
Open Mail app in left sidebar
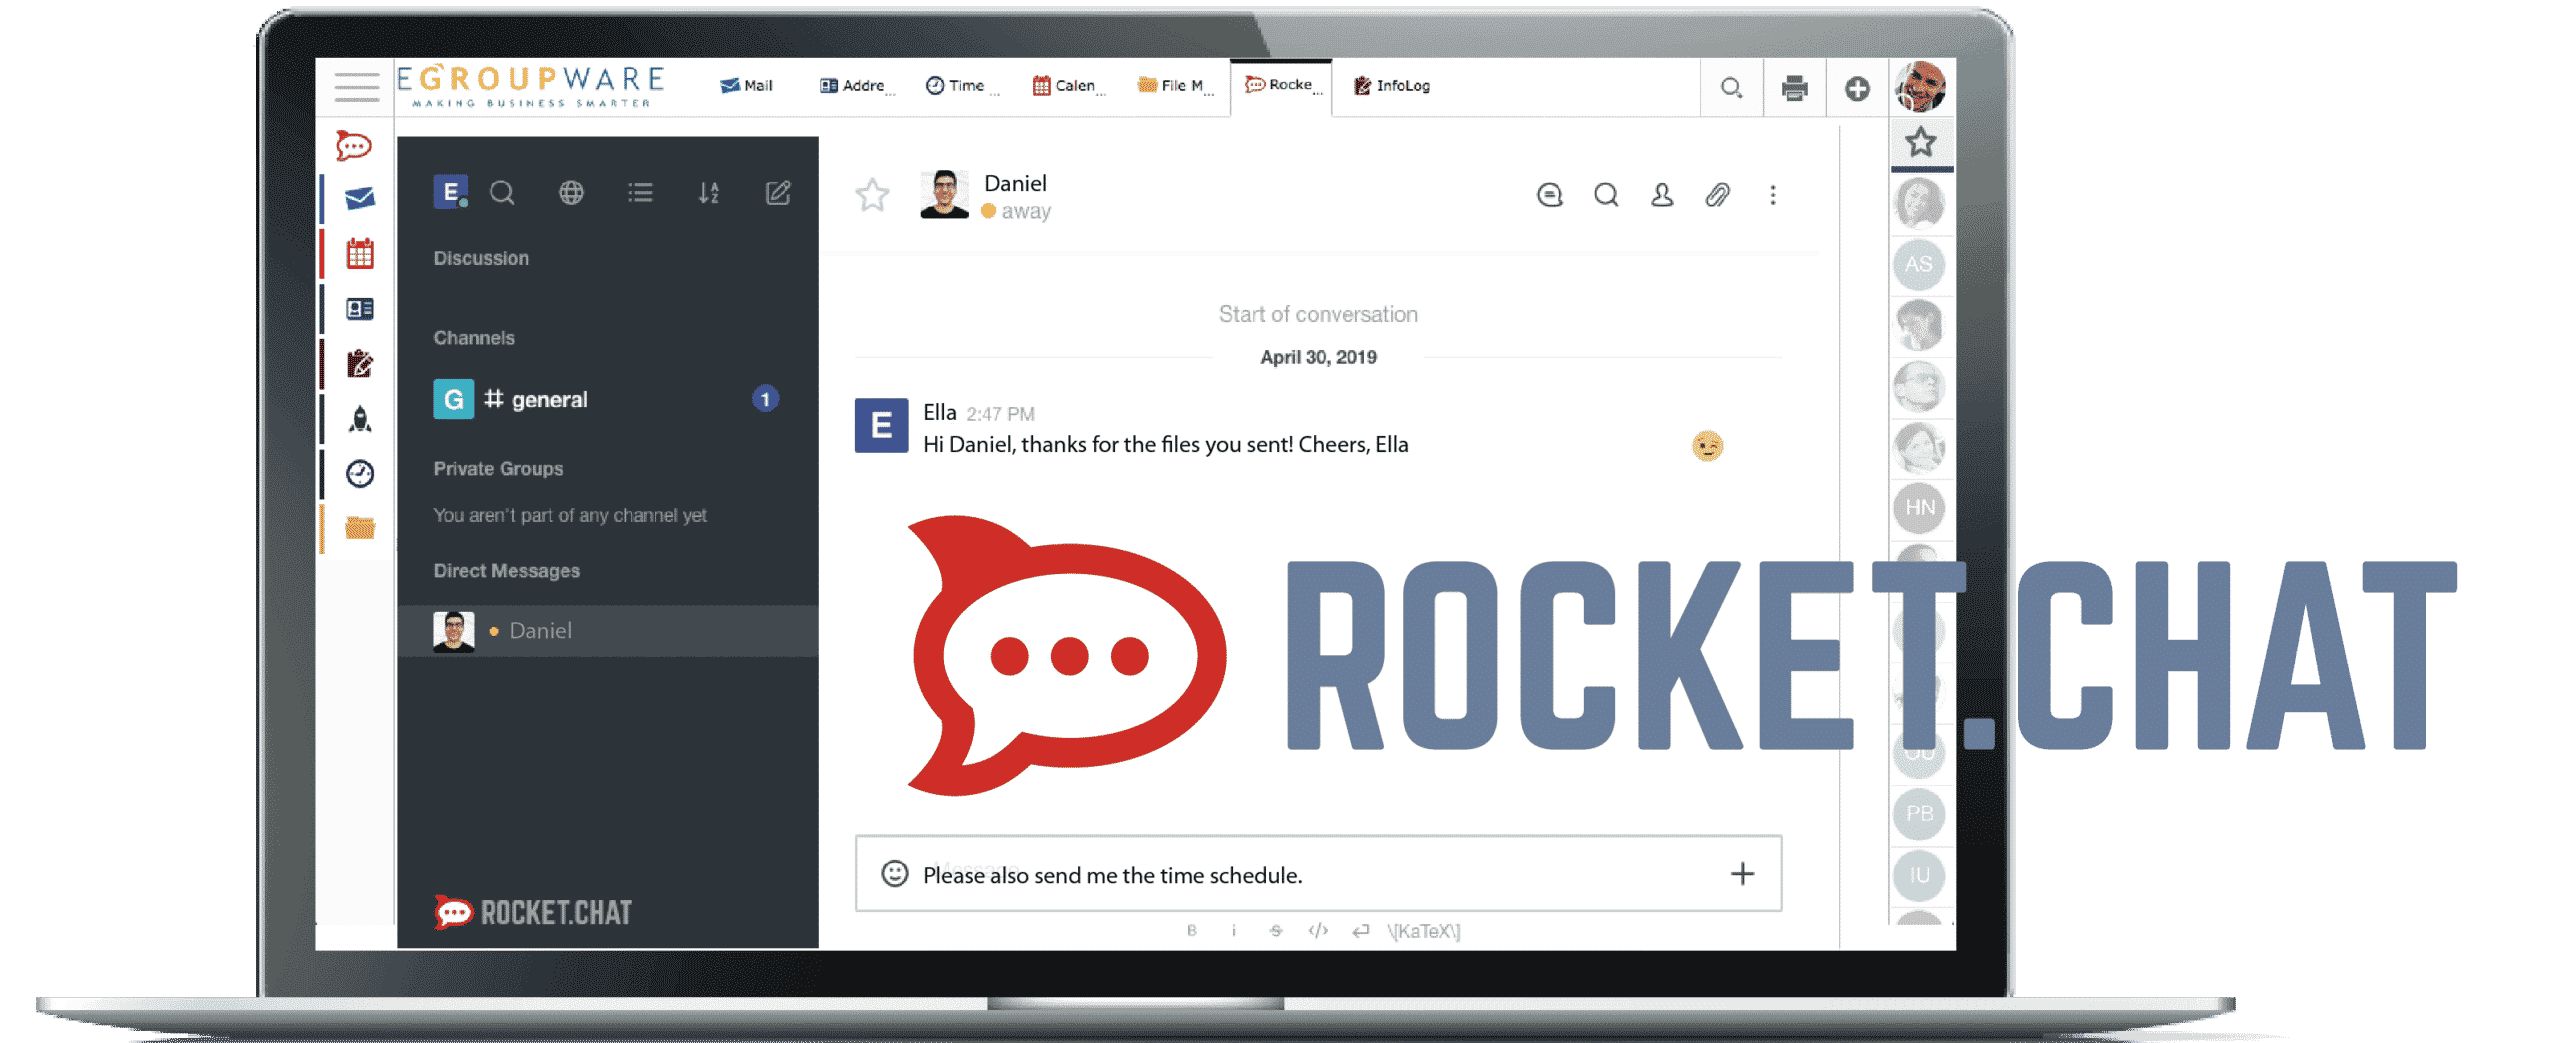[359, 199]
